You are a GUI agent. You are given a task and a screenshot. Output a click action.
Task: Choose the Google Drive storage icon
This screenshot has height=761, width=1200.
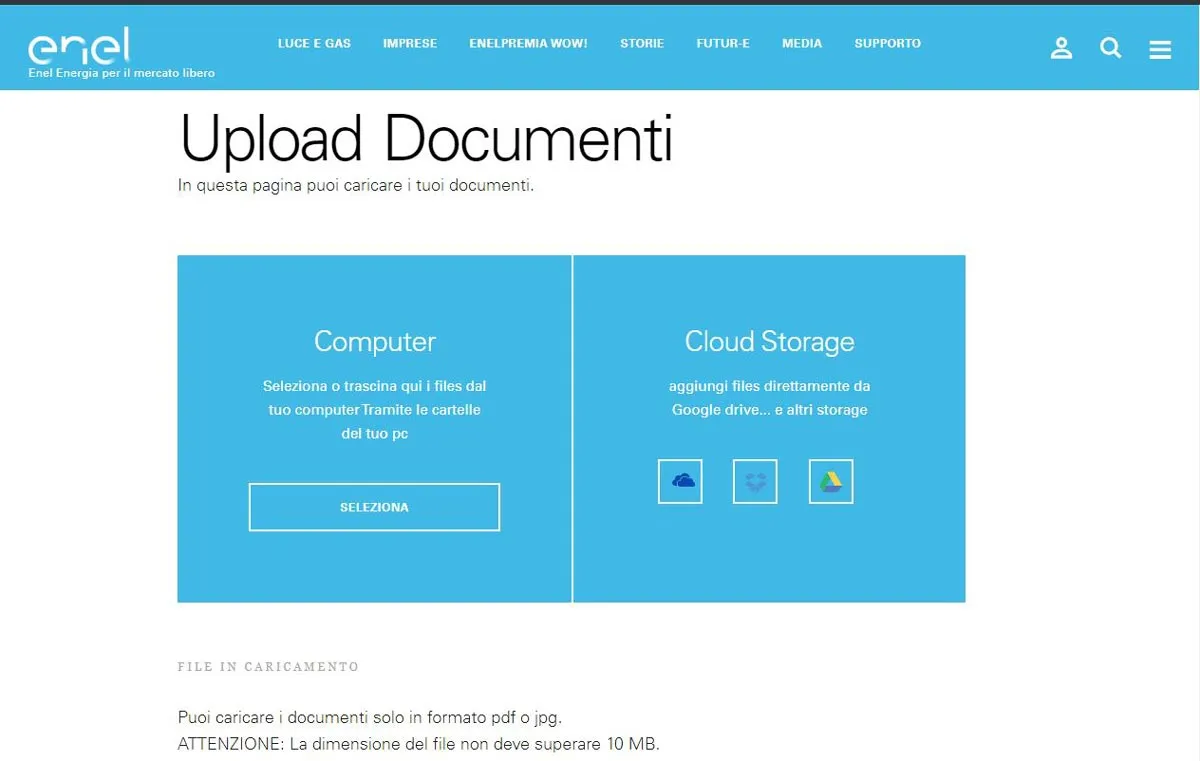point(831,481)
